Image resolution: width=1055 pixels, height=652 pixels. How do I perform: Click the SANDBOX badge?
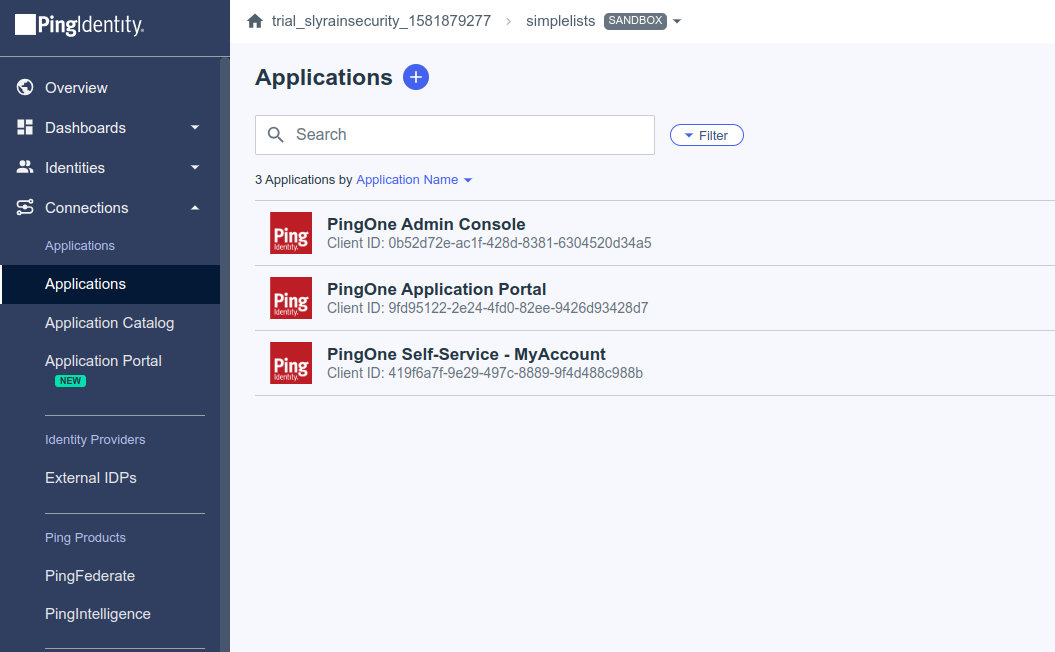(x=635, y=21)
